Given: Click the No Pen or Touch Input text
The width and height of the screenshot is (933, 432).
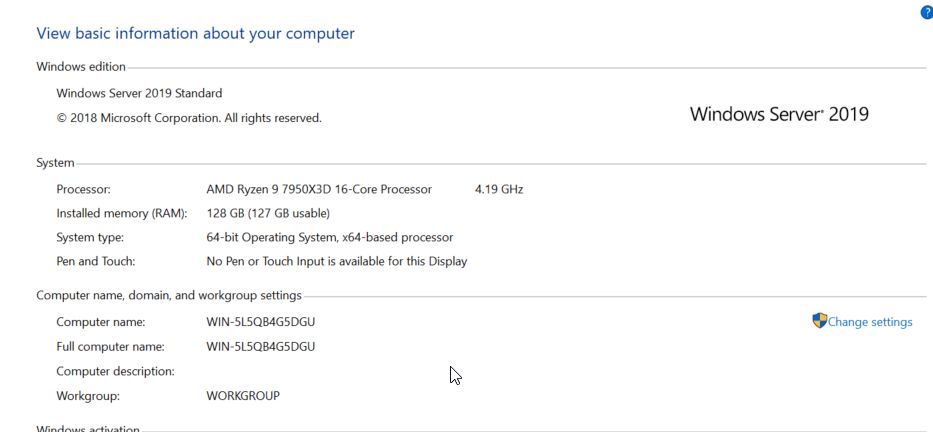Looking at the screenshot, I should pos(336,261).
